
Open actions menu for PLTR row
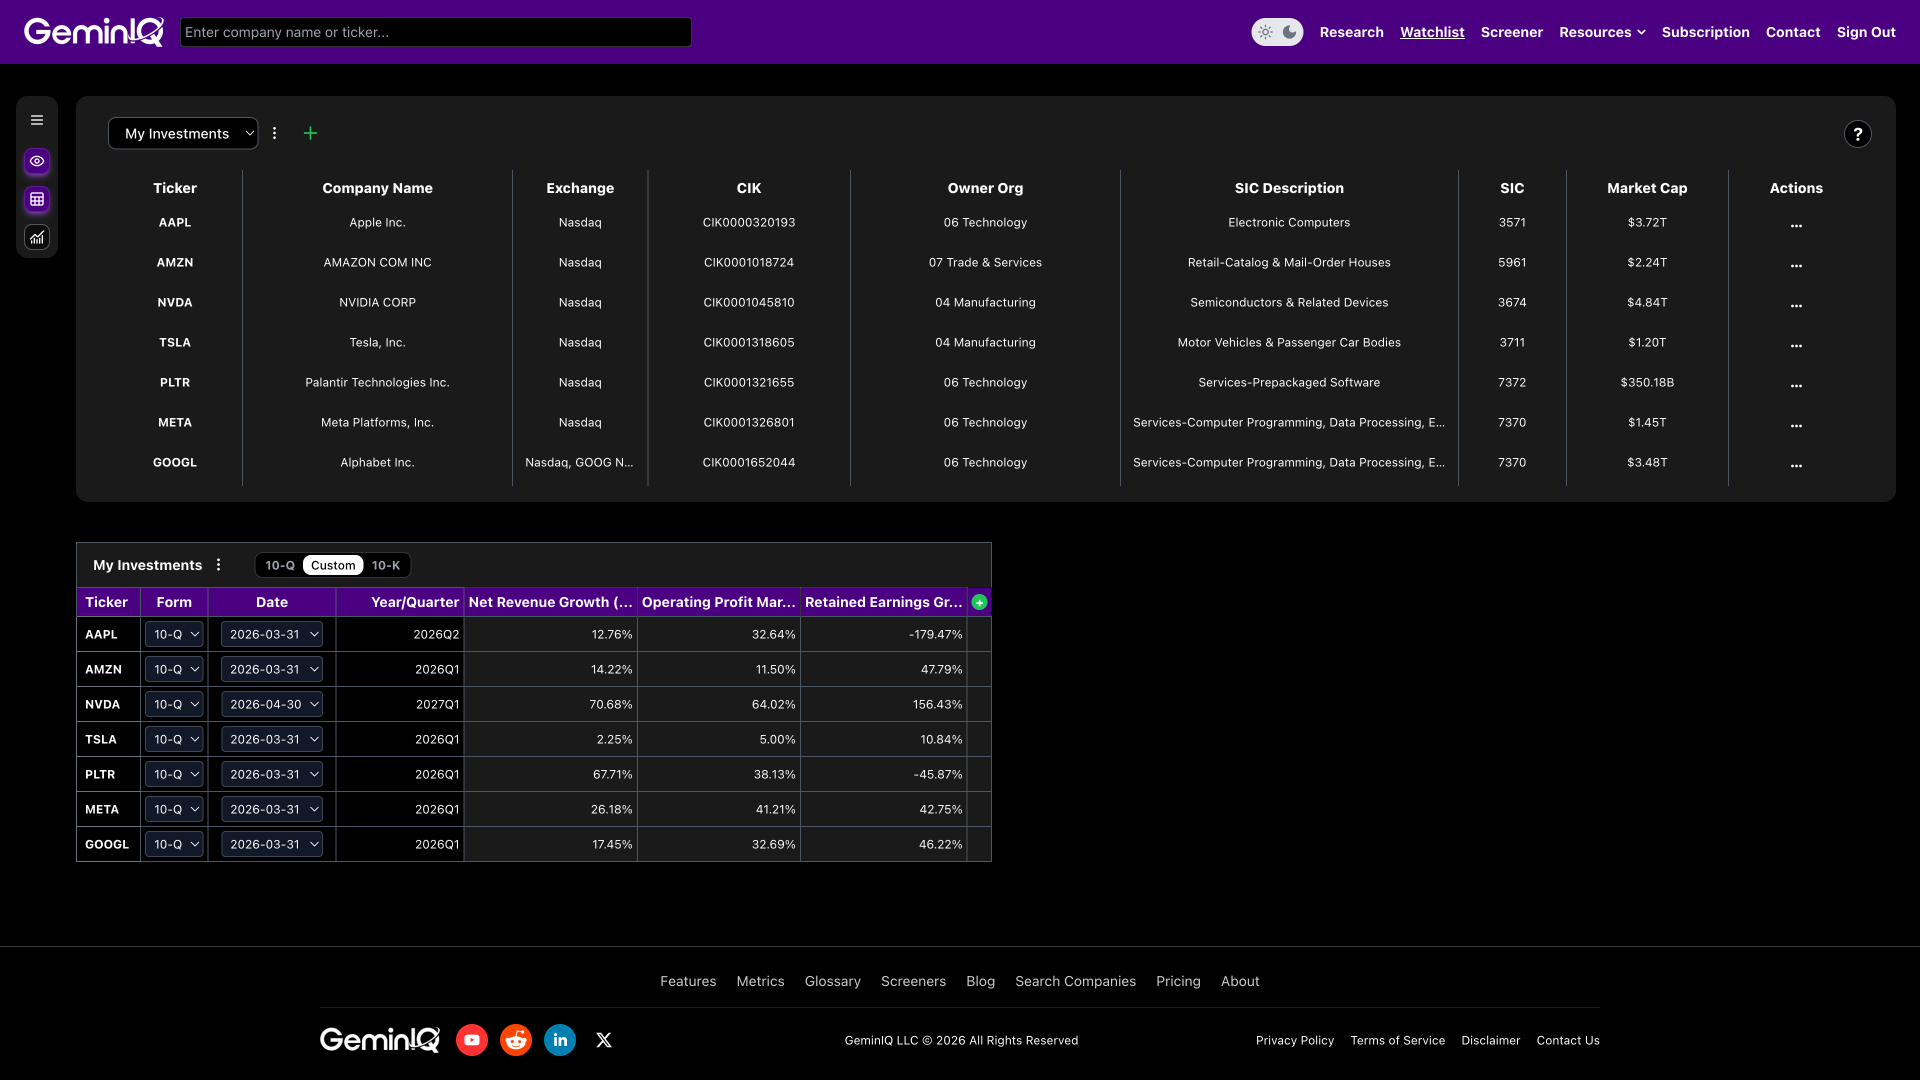point(1796,385)
